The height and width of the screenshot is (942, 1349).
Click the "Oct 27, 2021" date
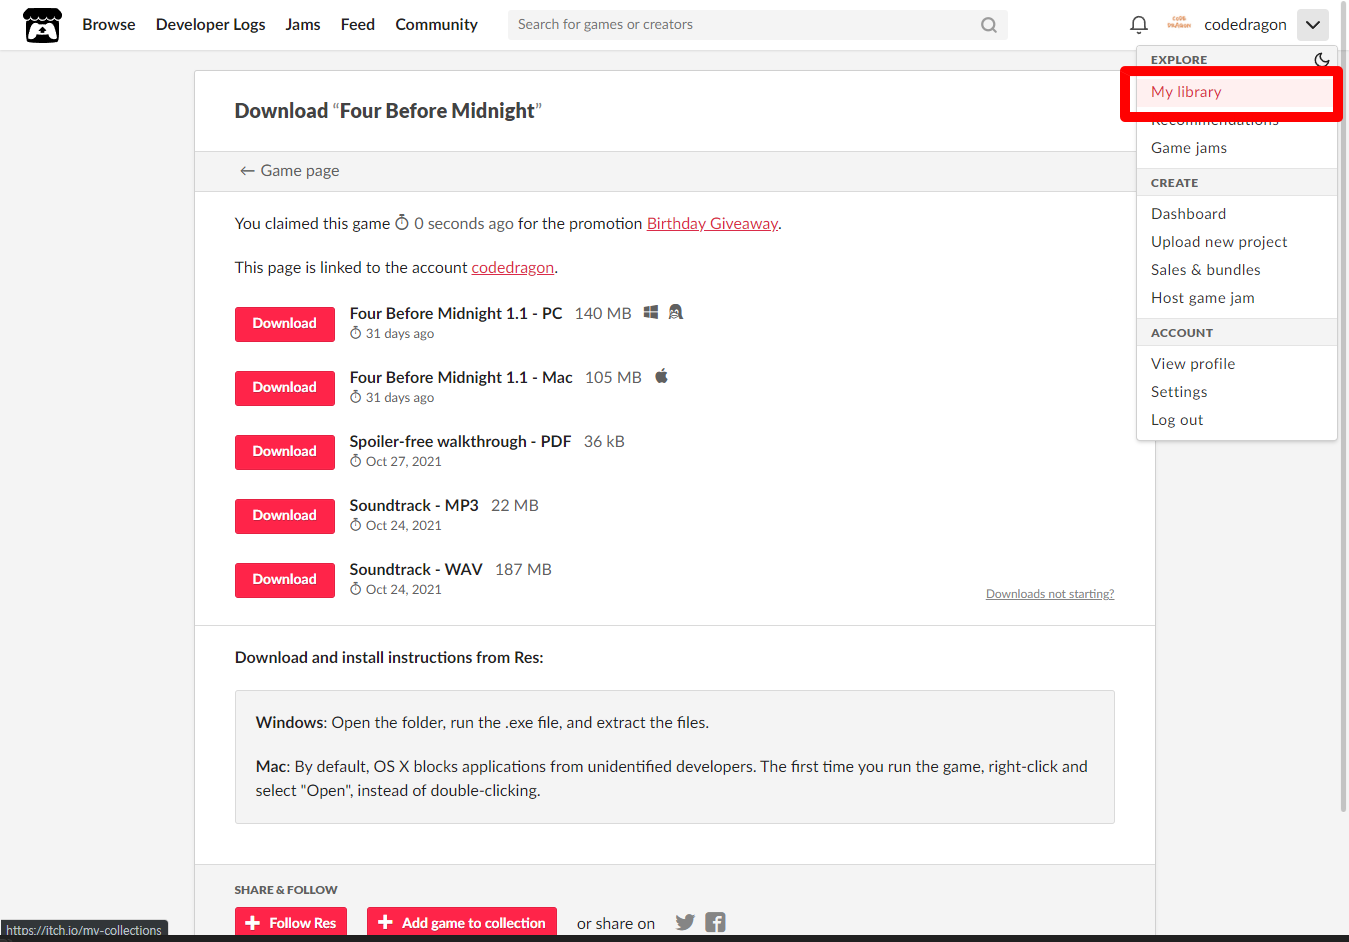(403, 462)
